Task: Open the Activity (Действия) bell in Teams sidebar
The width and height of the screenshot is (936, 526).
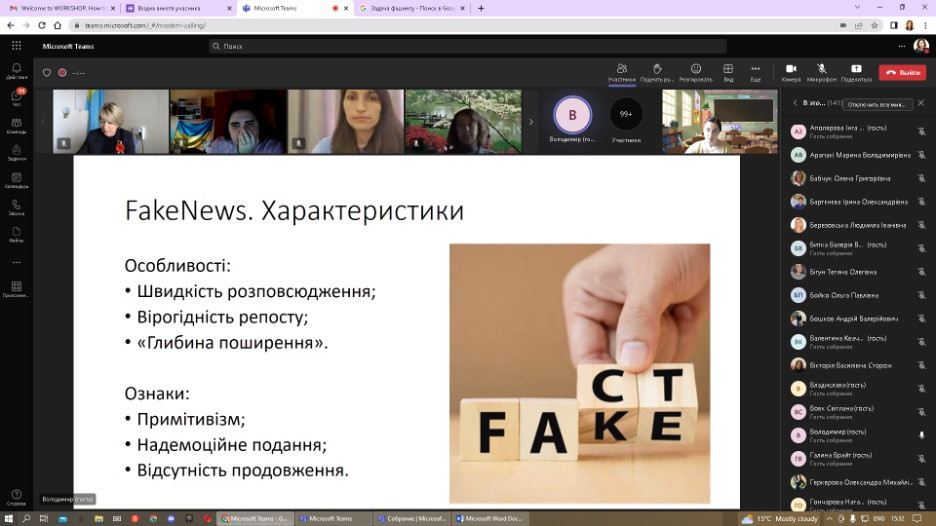Action: point(17,71)
